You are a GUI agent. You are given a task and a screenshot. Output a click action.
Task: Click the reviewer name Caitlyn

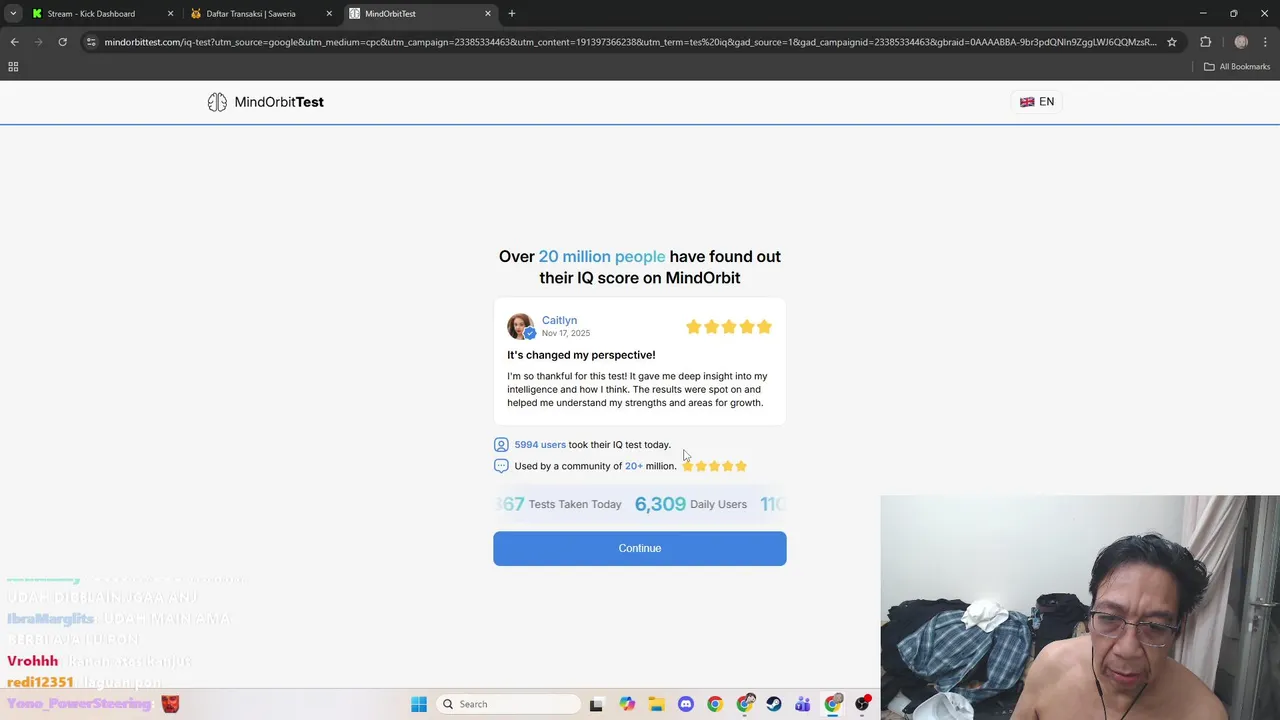(x=559, y=320)
